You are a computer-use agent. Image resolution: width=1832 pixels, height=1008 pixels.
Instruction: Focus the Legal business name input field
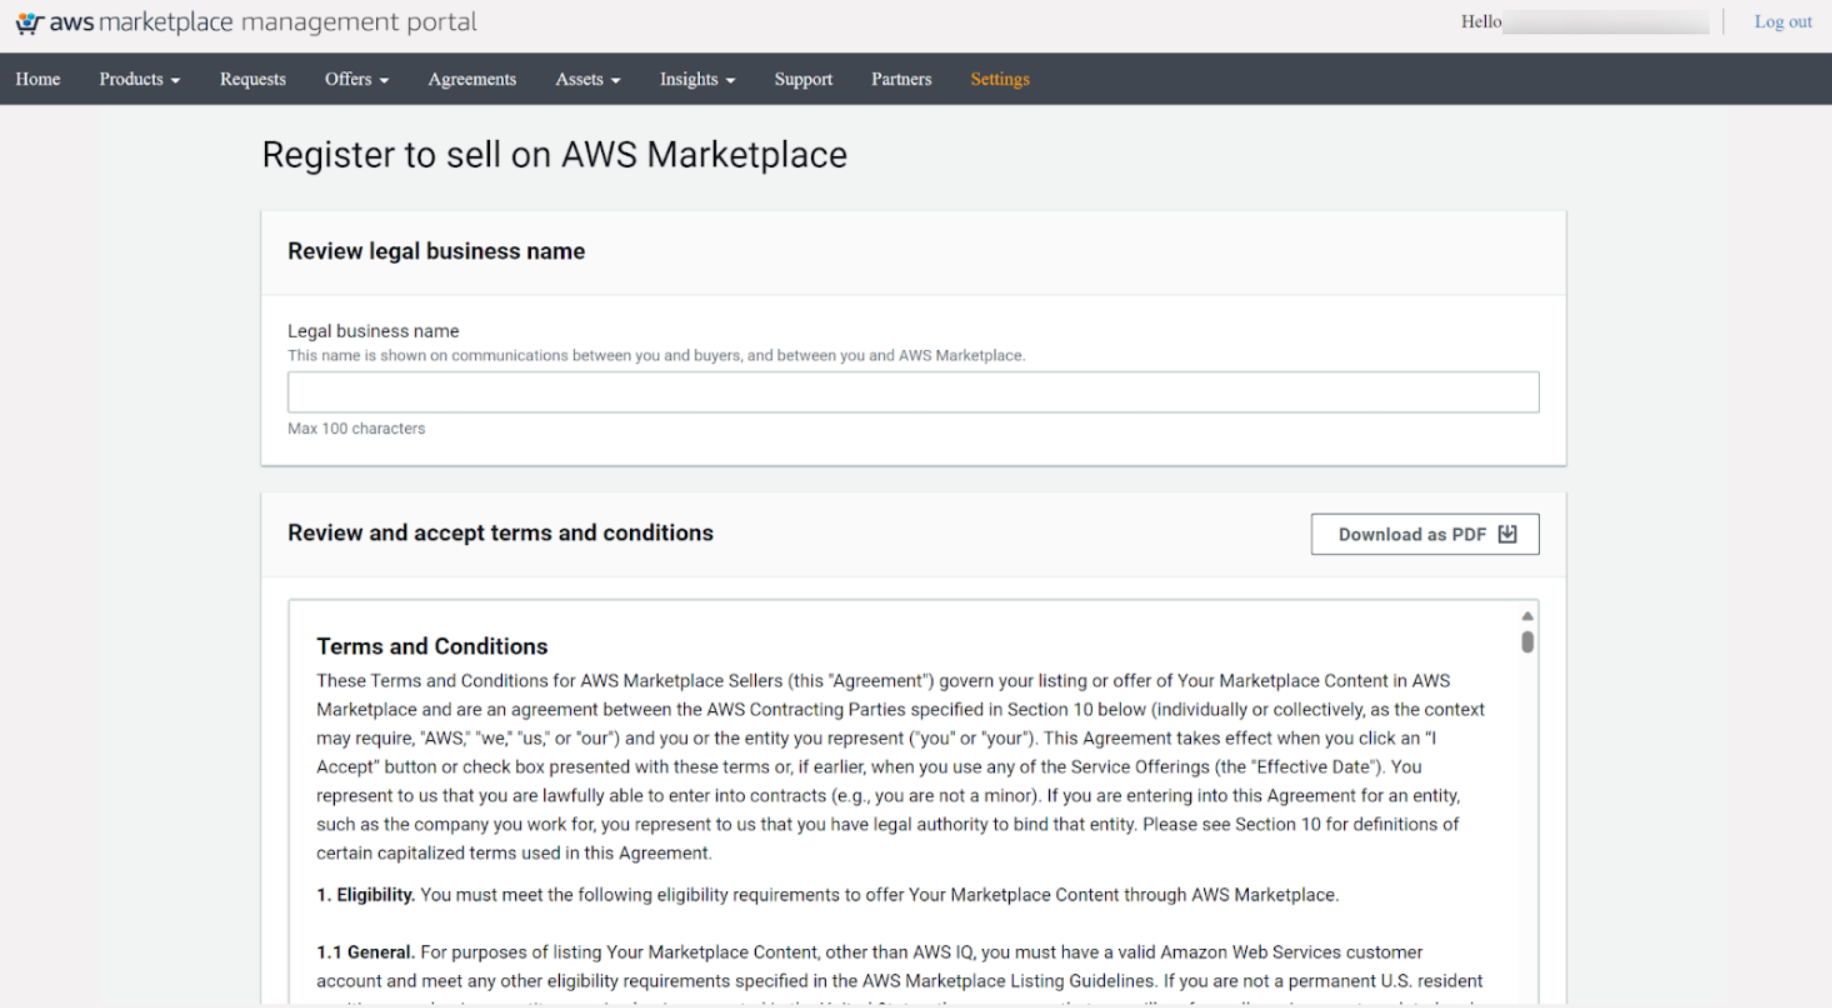point(913,392)
